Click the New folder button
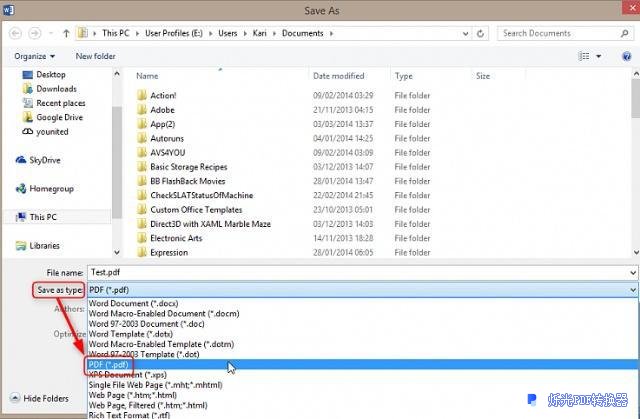 pos(96,56)
